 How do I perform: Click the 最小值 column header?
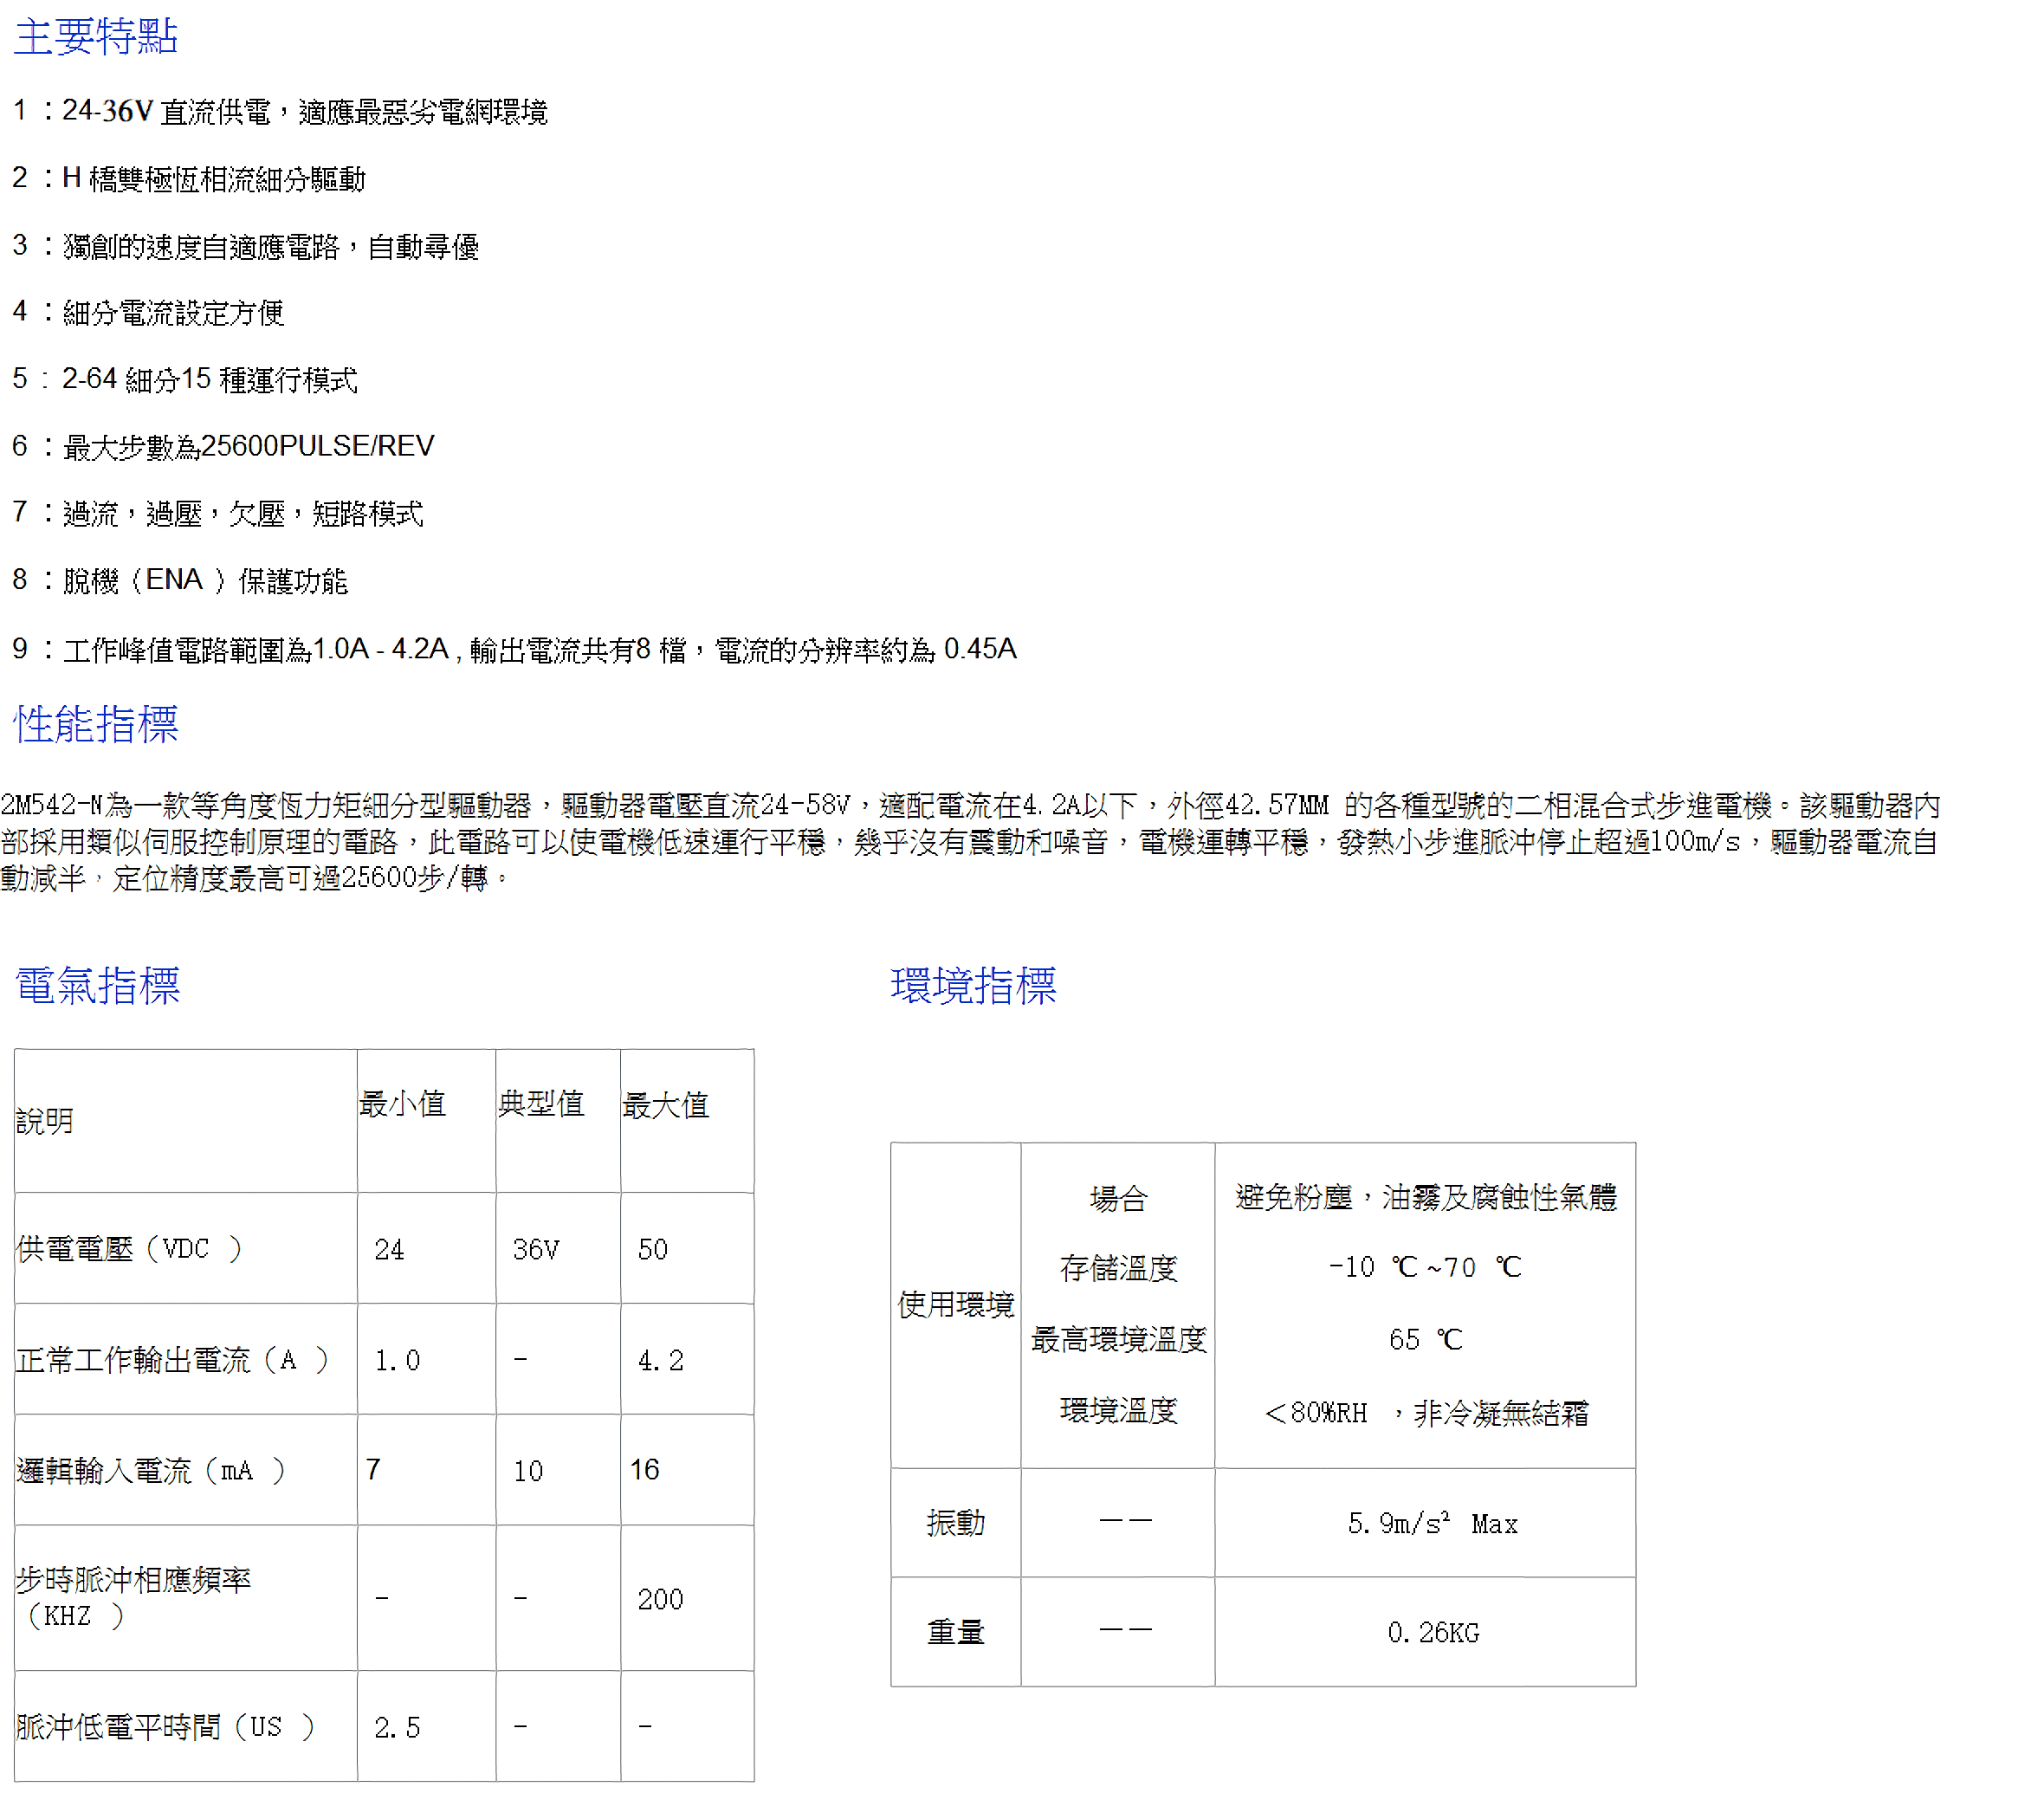(402, 1104)
